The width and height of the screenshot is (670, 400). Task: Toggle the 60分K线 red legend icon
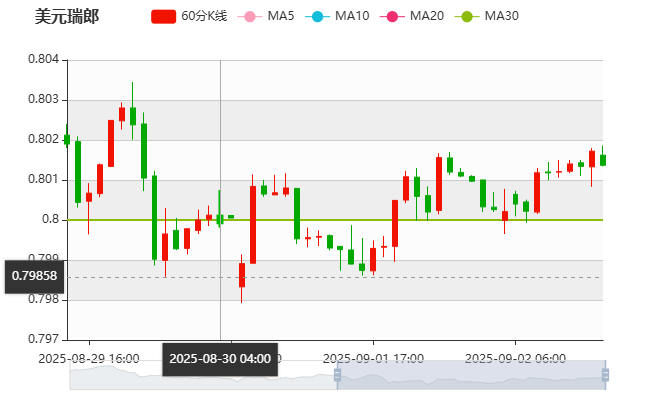click(x=164, y=17)
